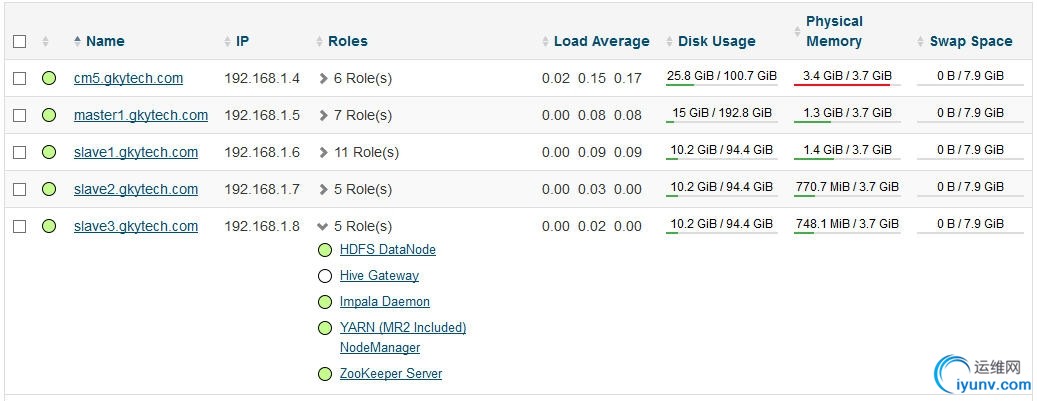The image size is (1037, 401).
Task: Sort the table by the Name column
Action: (x=105, y=42)
